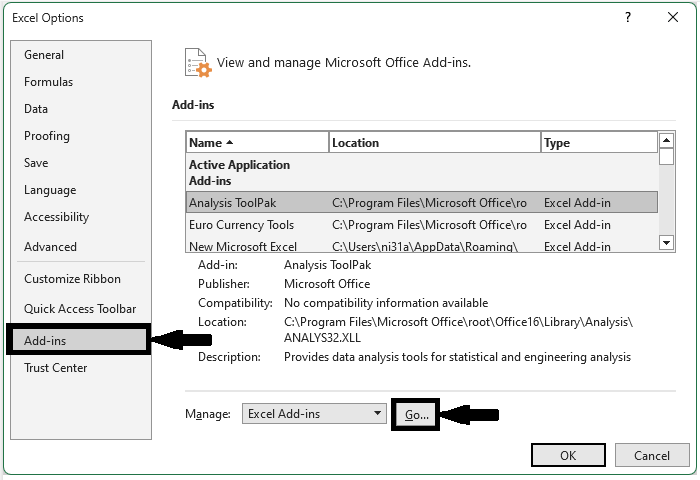Switch to the Formulas category

49,82
